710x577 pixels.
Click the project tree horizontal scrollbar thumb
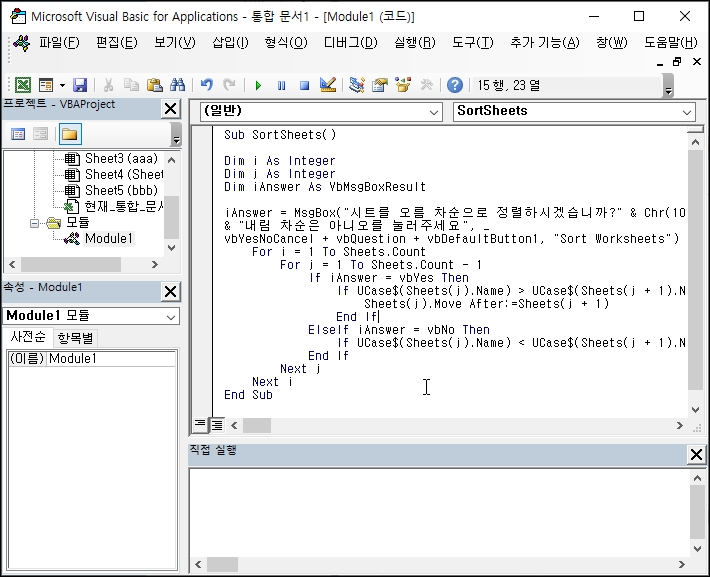[71, 264]
